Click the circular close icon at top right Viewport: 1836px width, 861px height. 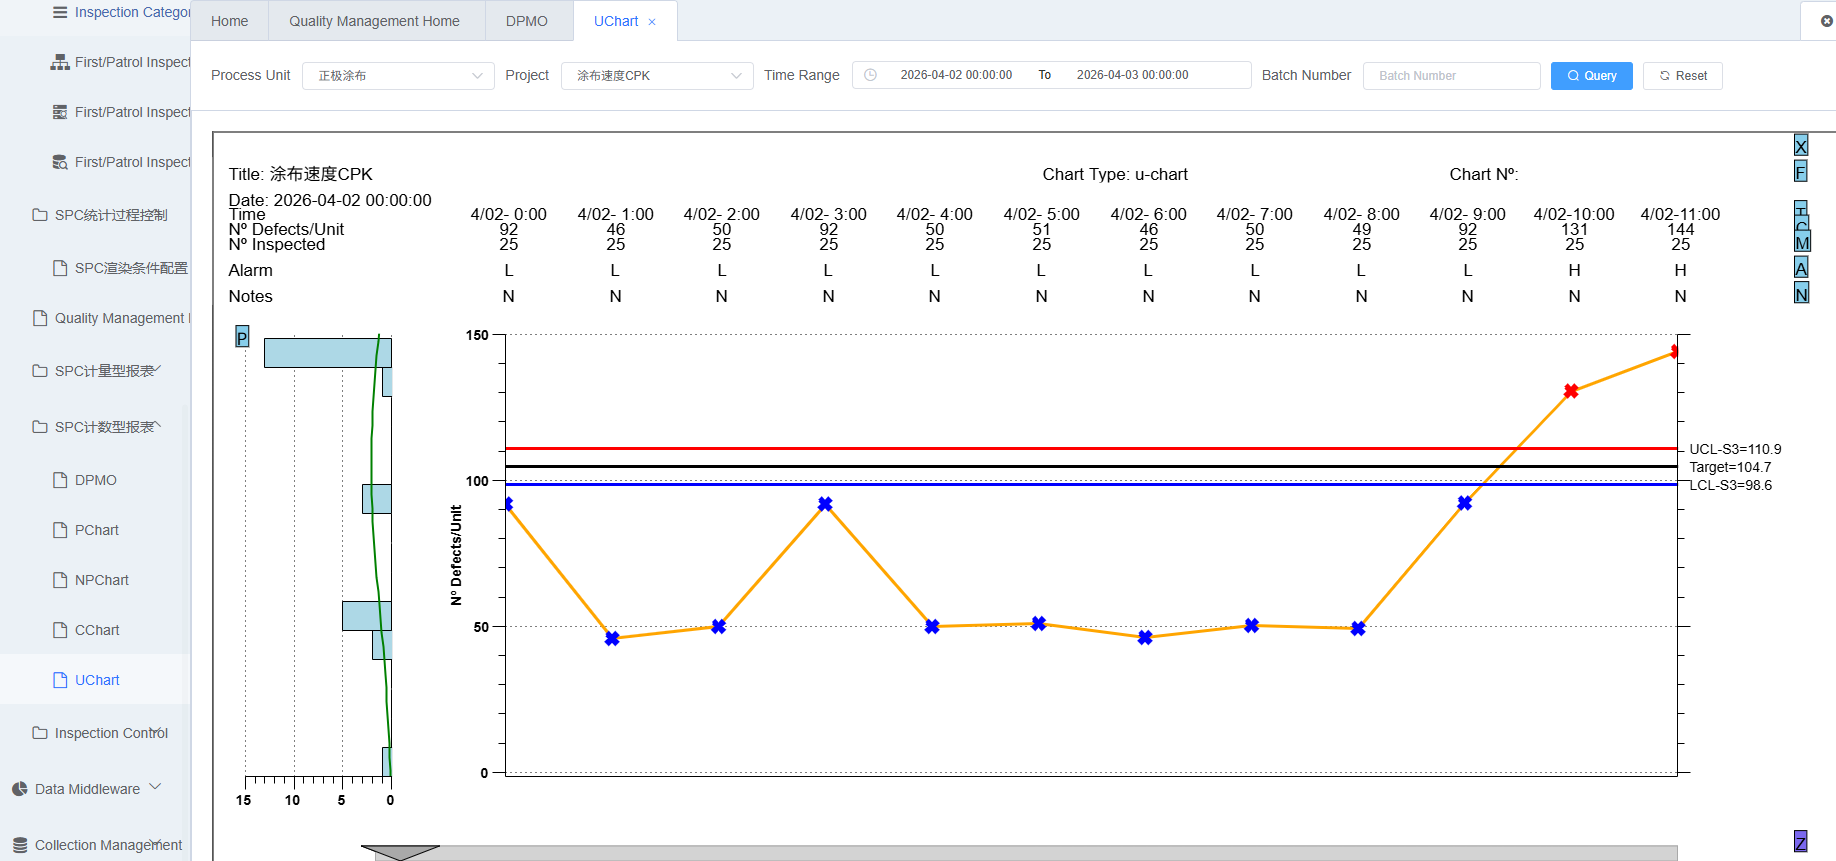click(1827, 21)
